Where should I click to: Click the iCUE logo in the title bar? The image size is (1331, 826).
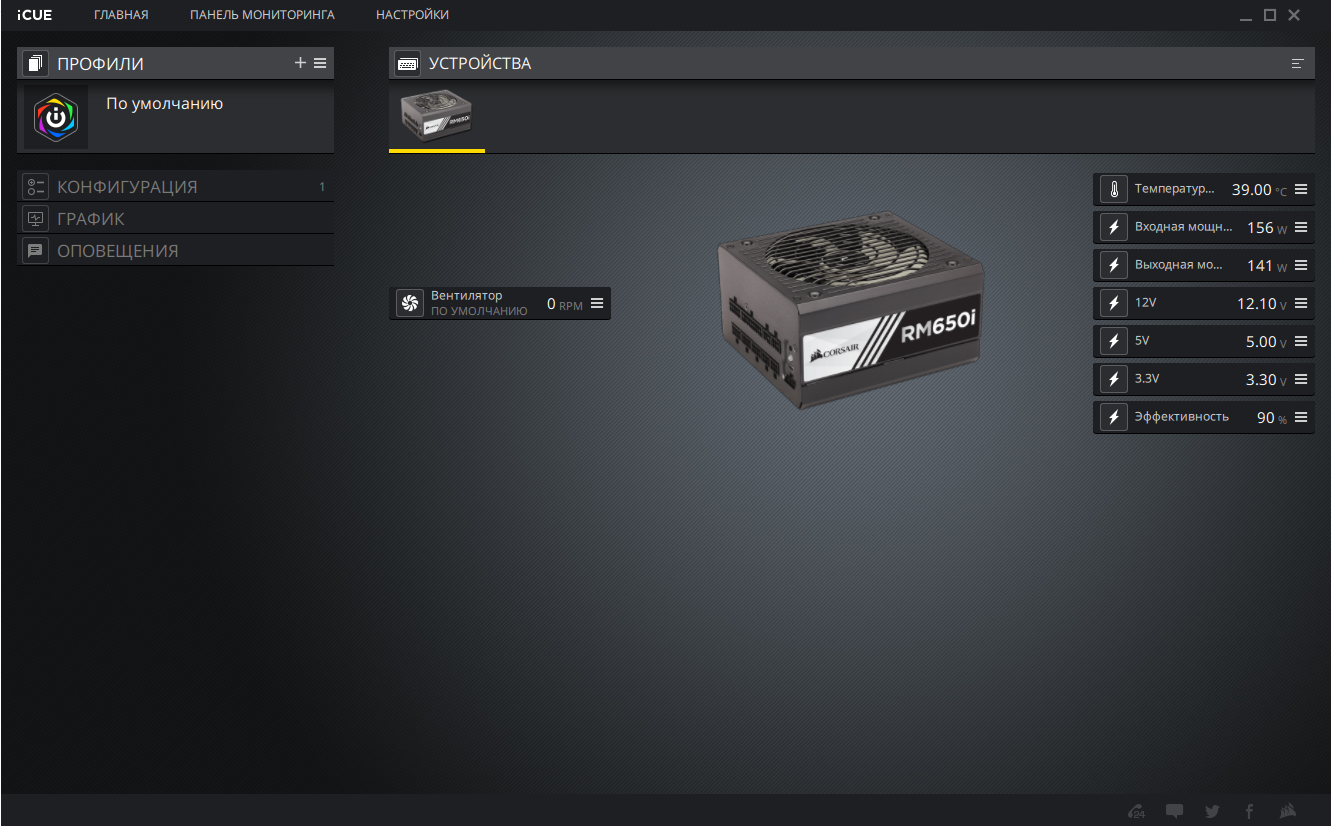coord(34,15)
